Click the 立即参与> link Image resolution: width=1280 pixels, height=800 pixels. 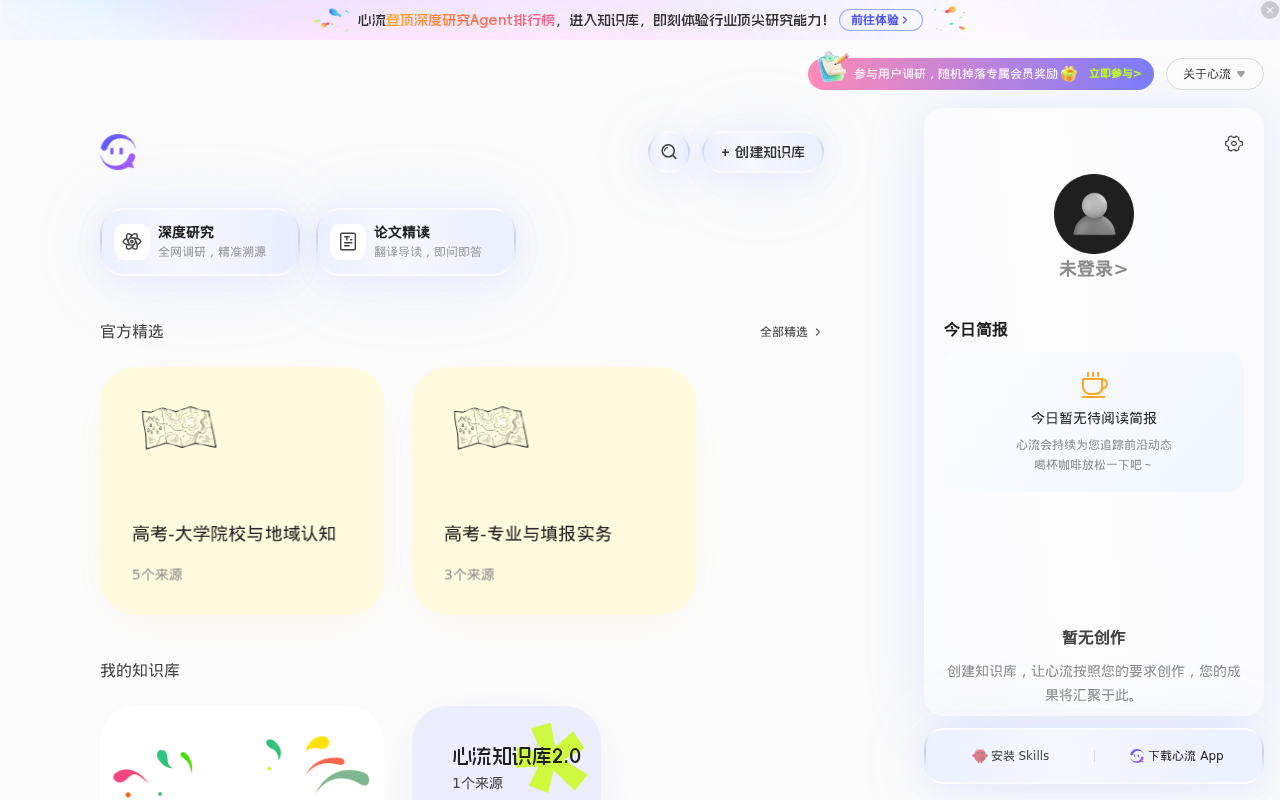[x=1115, y=74]
